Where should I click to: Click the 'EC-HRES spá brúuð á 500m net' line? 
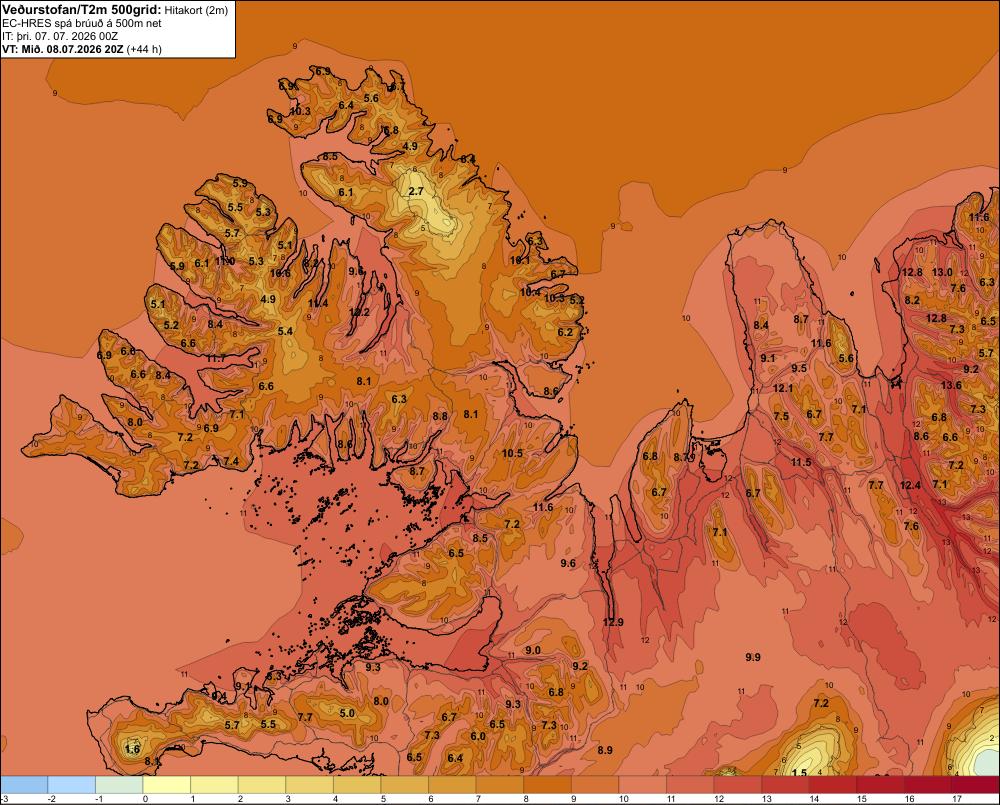(x=82, y=24)
